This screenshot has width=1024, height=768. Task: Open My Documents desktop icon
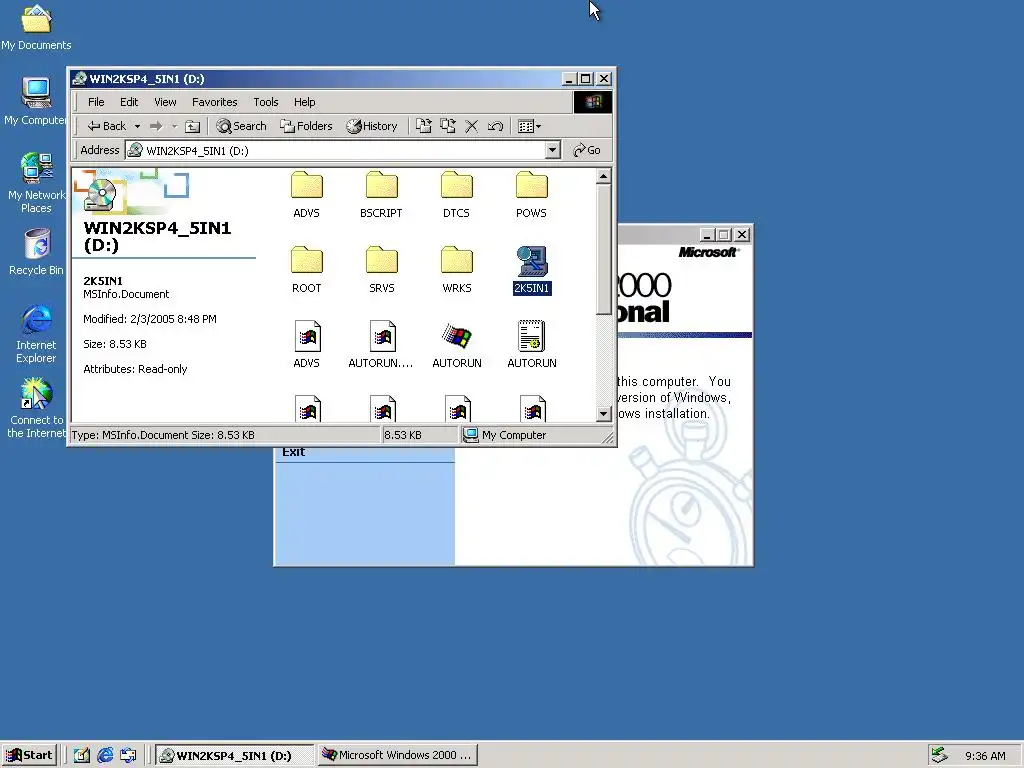[x=36, y=27]
